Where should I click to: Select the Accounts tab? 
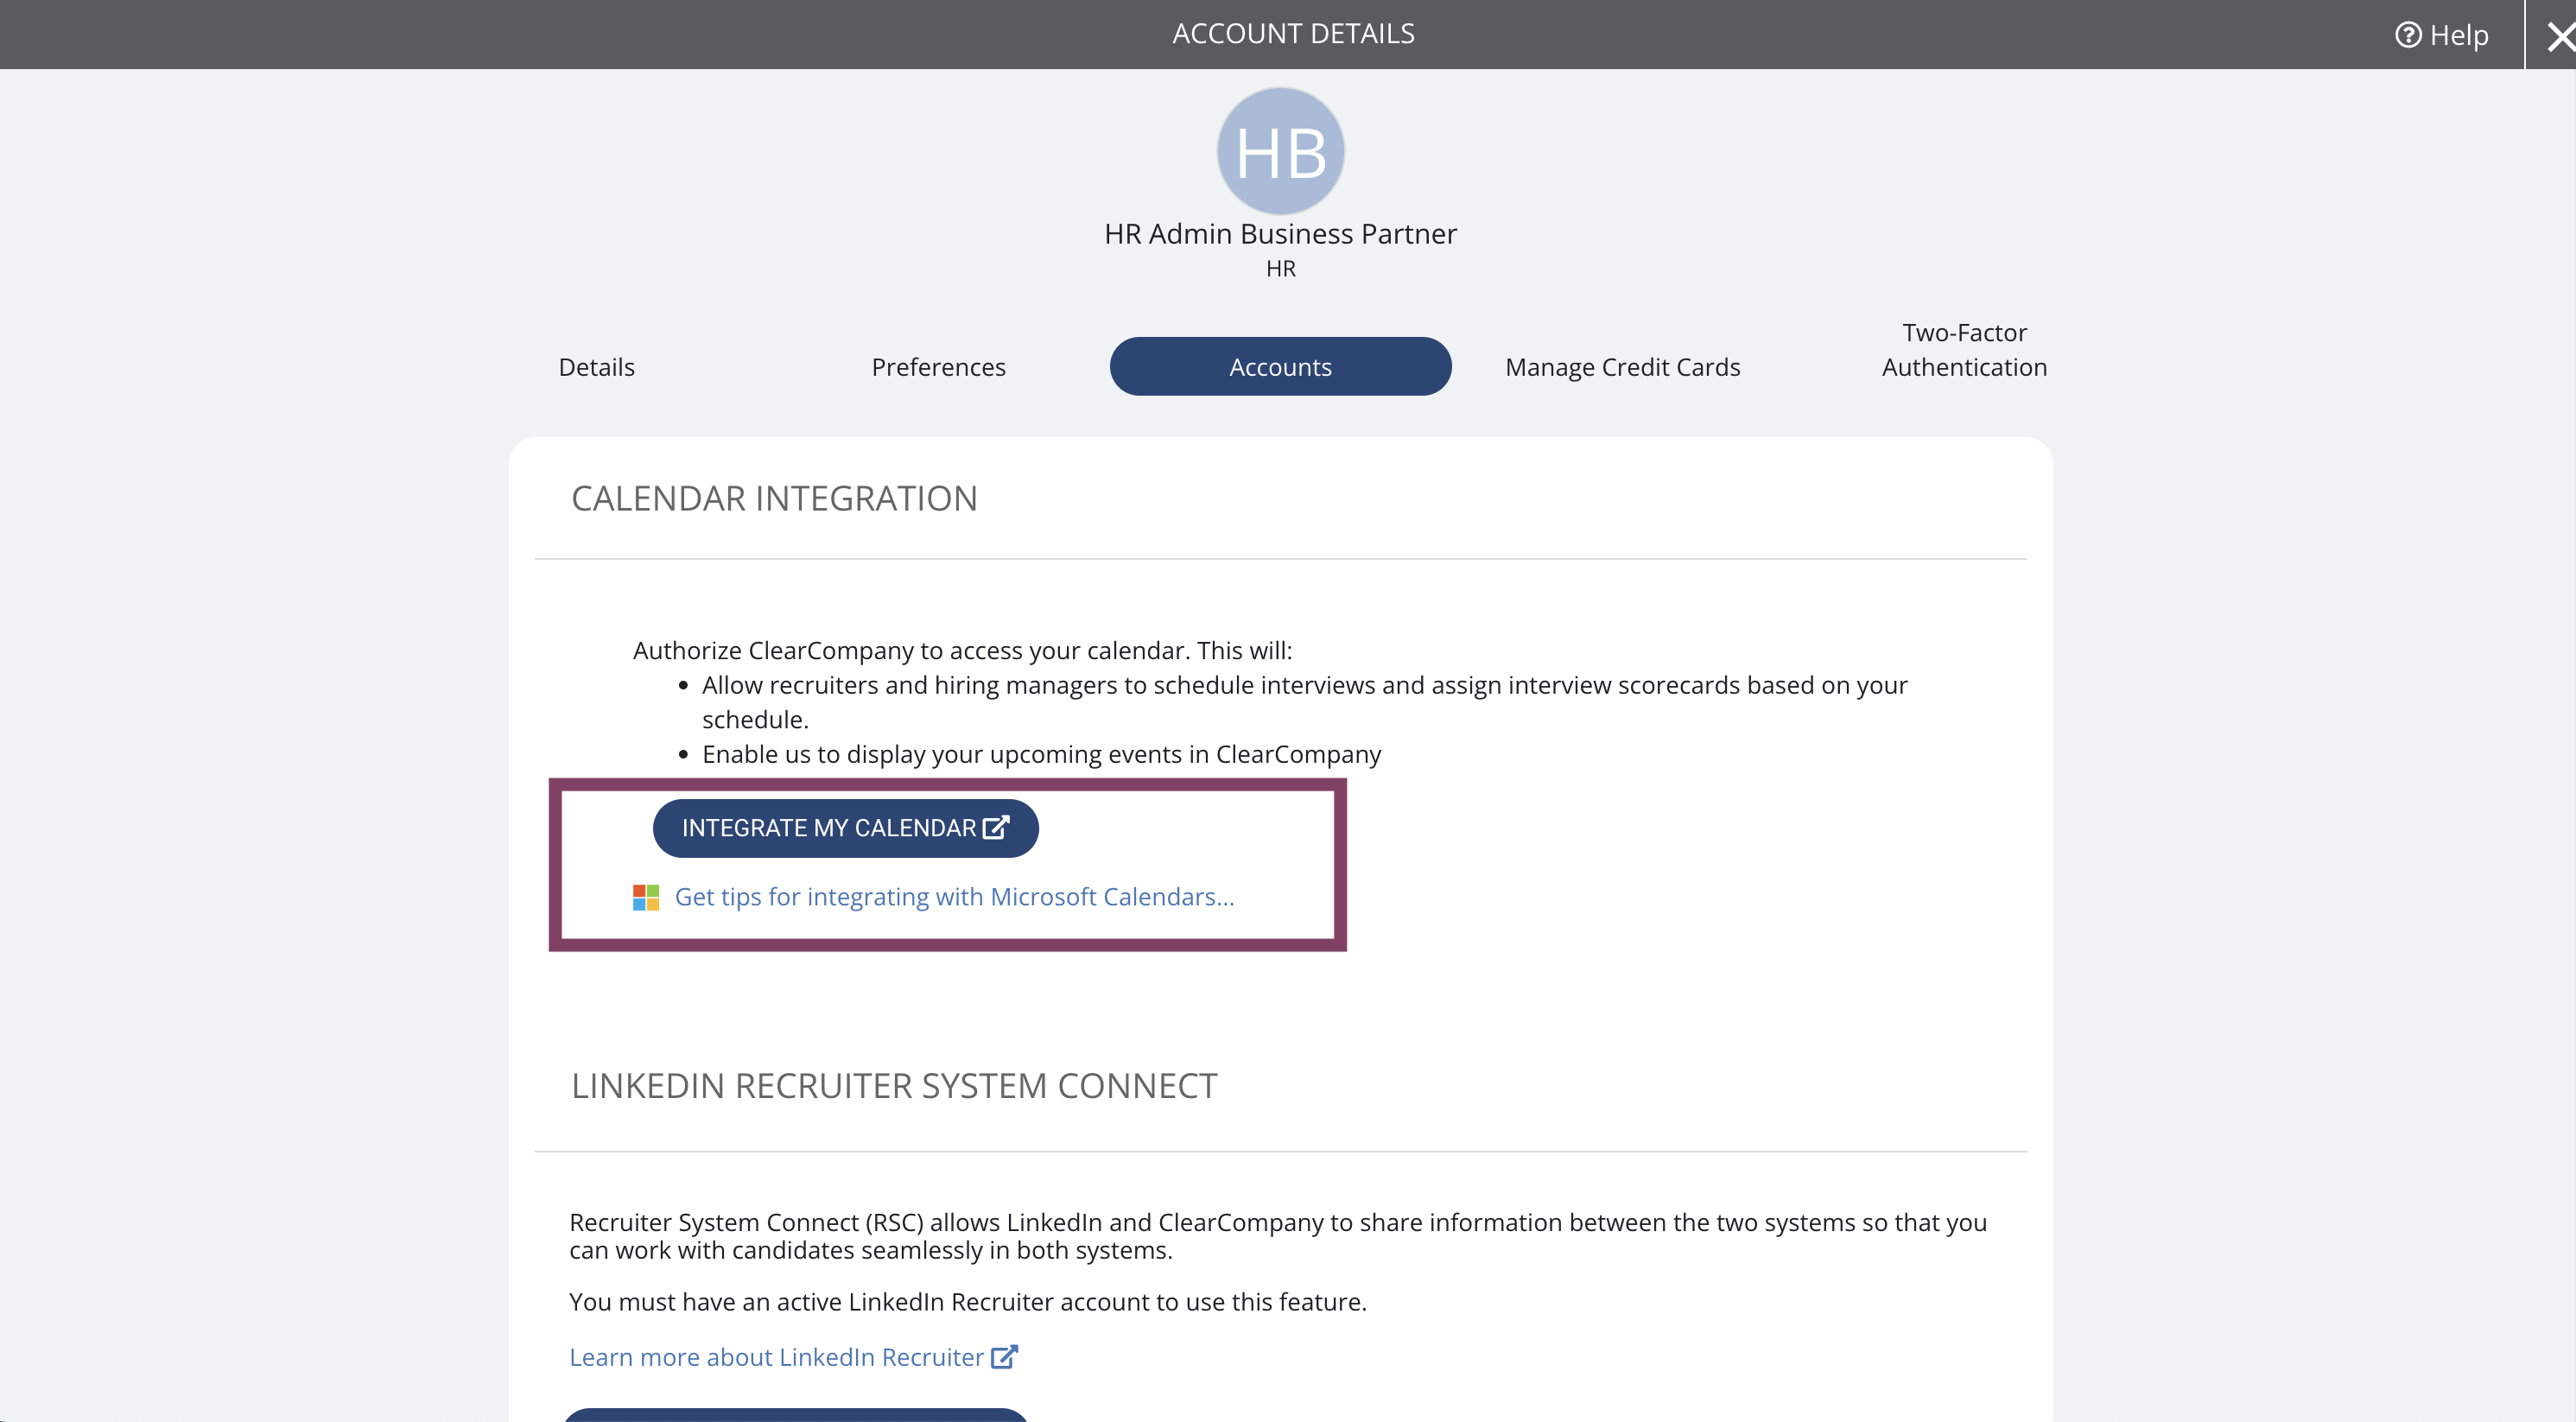coord(1280,366)
